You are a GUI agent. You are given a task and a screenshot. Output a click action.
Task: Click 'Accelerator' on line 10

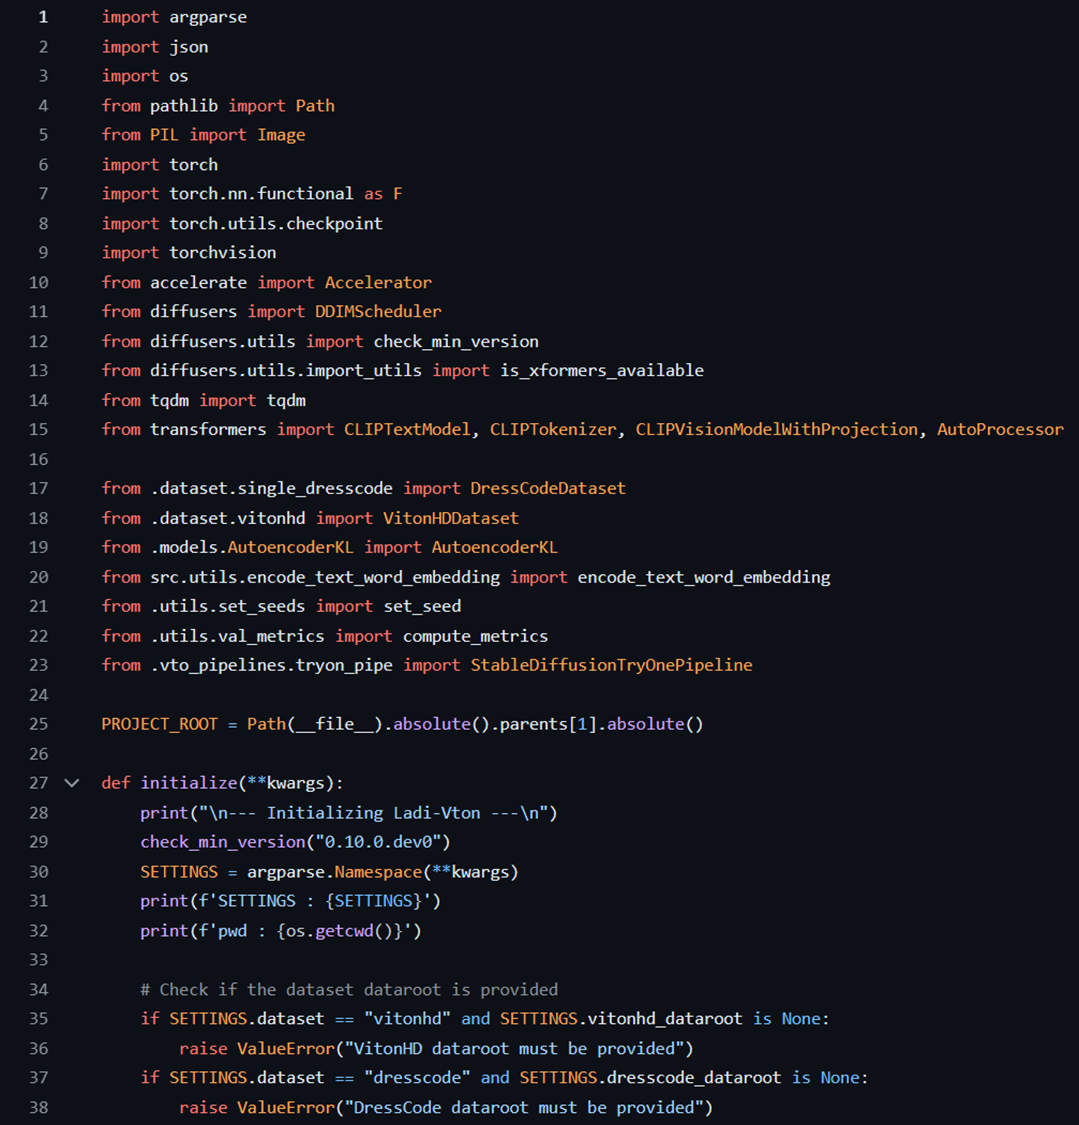pyautogui.click(x=378, y=283)
